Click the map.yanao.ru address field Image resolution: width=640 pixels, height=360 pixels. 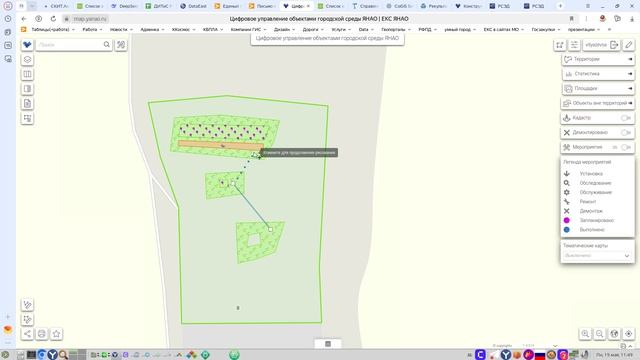point(91,19)
